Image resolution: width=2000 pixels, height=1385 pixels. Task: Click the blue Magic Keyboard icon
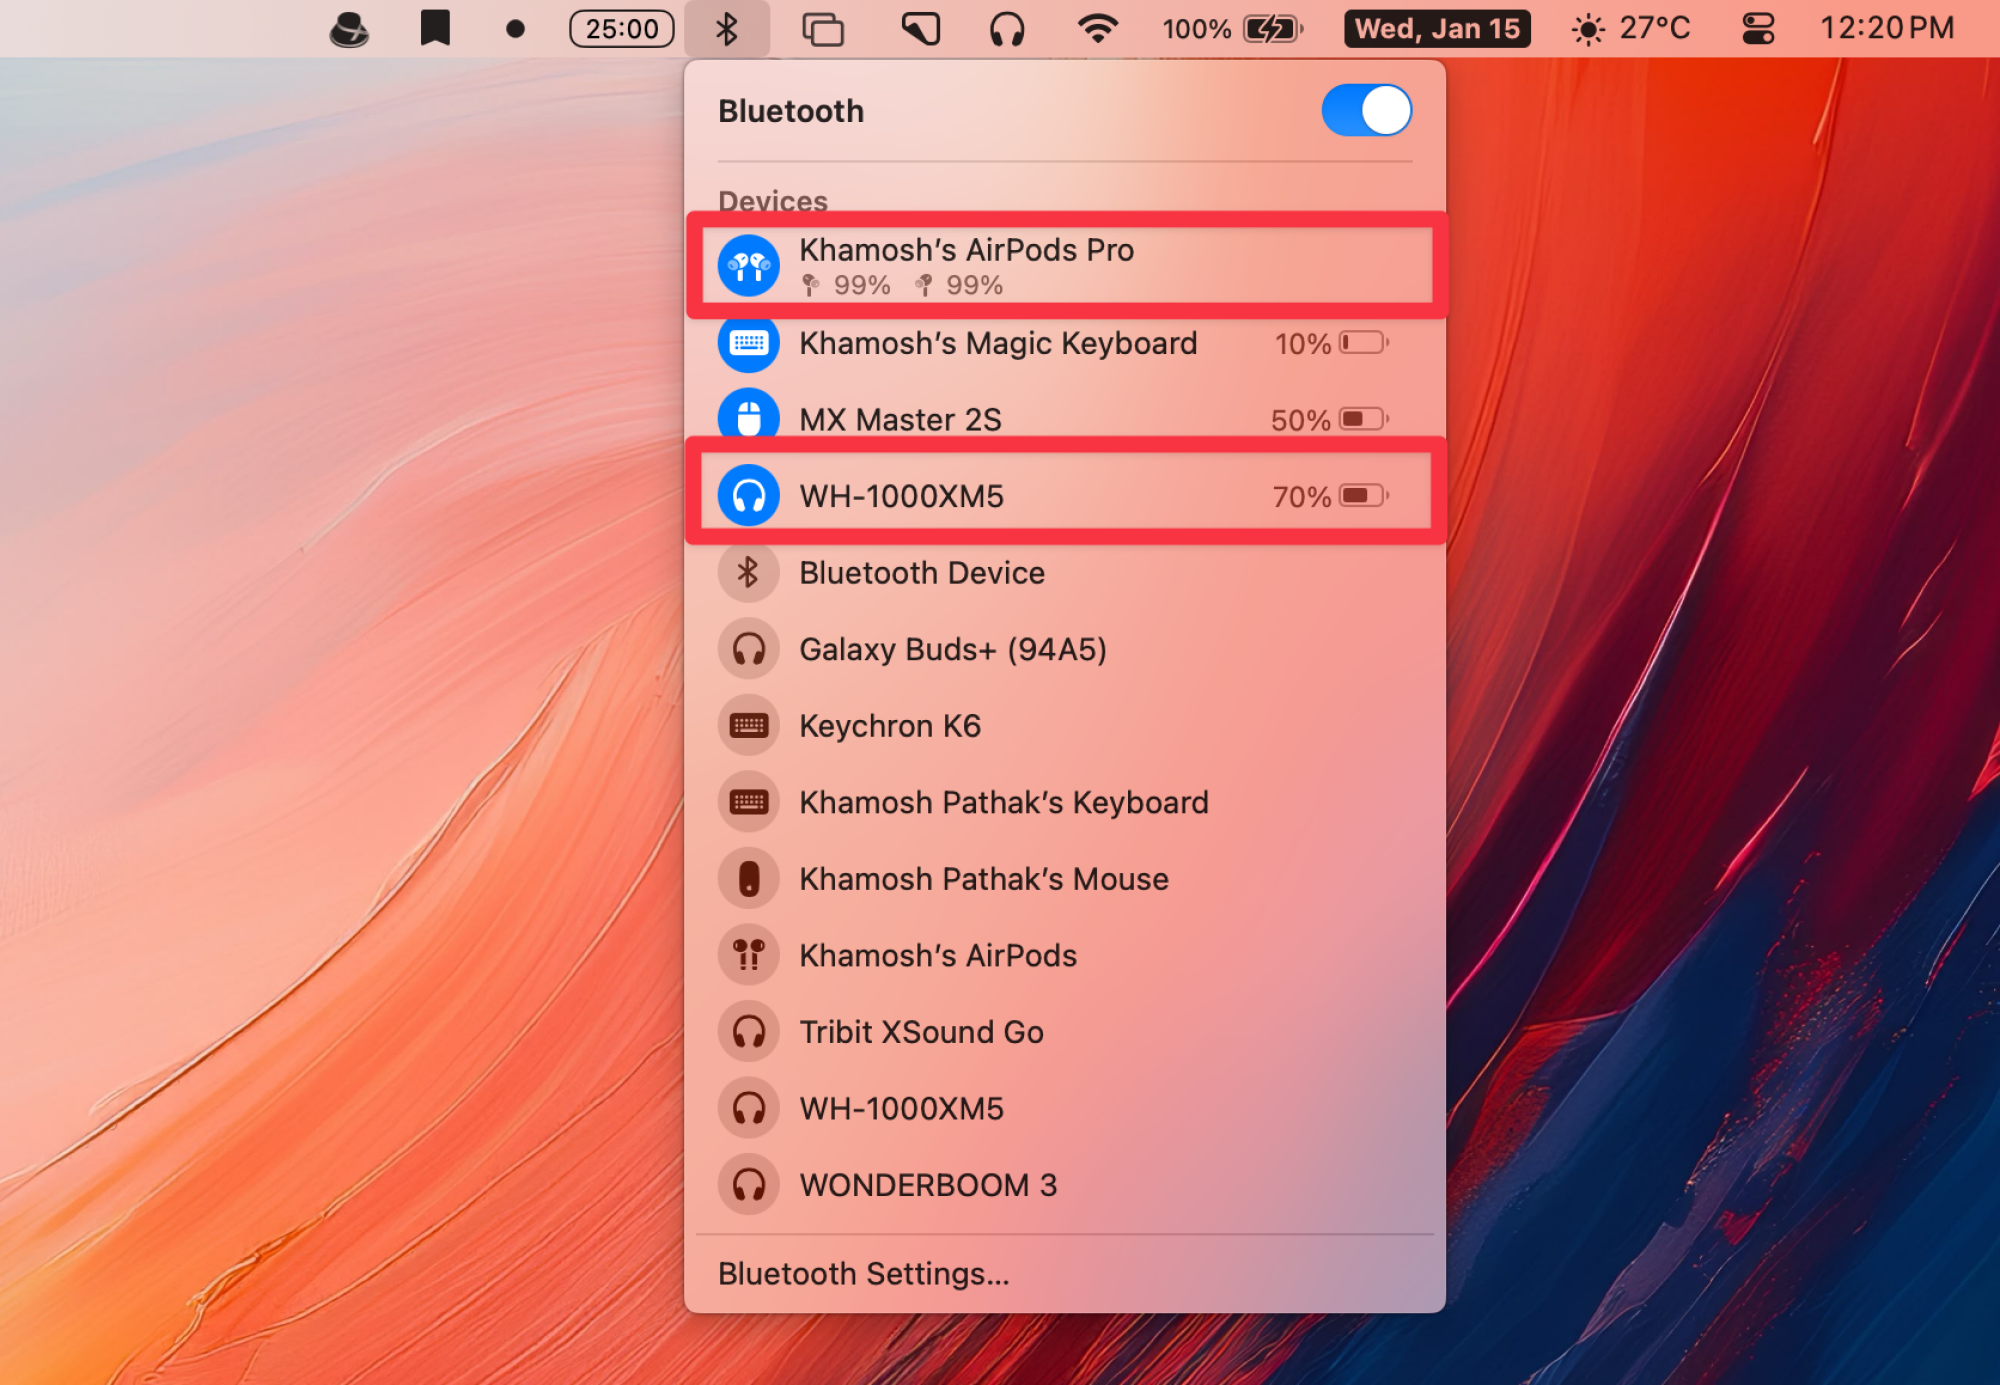coord(748,343)
